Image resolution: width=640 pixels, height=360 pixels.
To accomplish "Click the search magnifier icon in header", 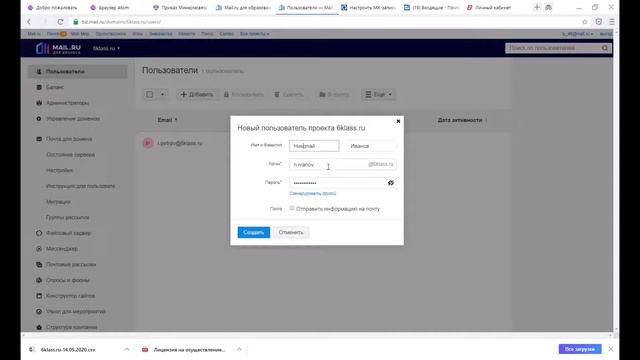I will 605,48.
